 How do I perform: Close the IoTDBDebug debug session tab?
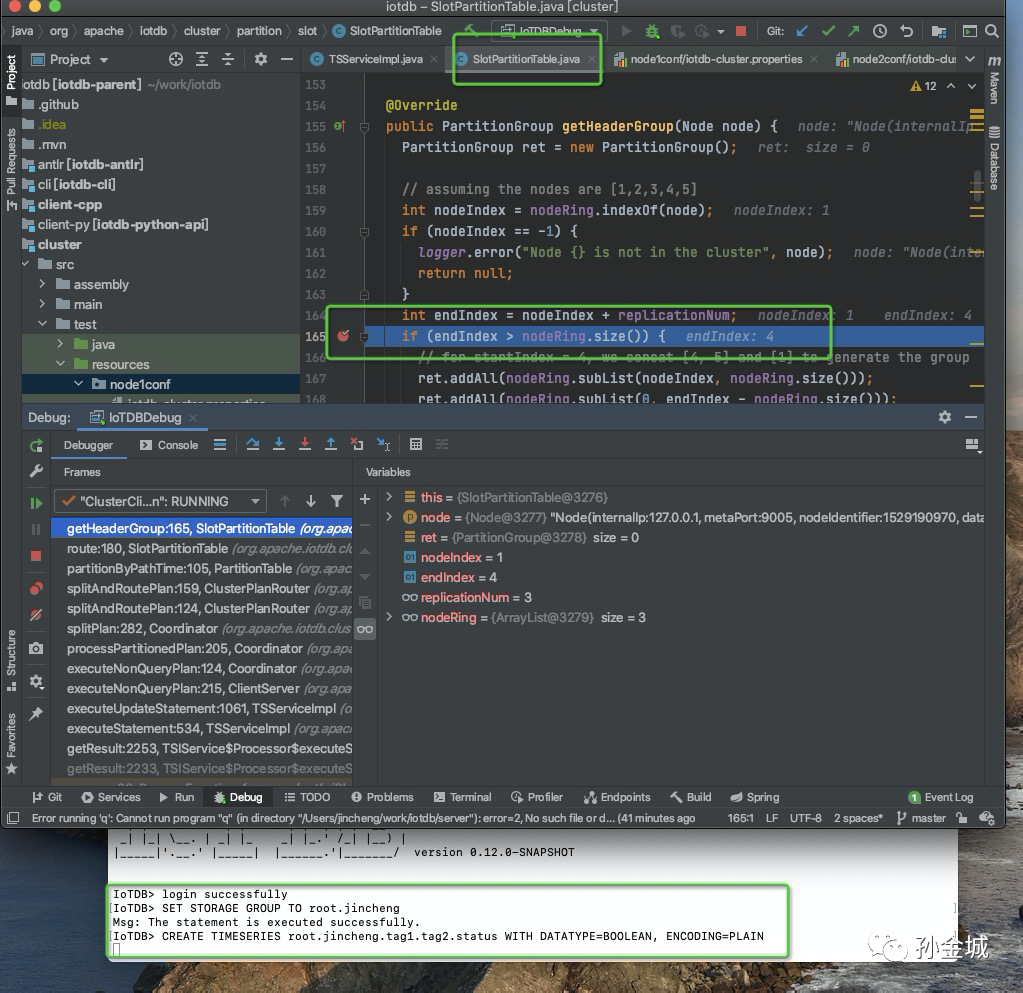point(192,418)
